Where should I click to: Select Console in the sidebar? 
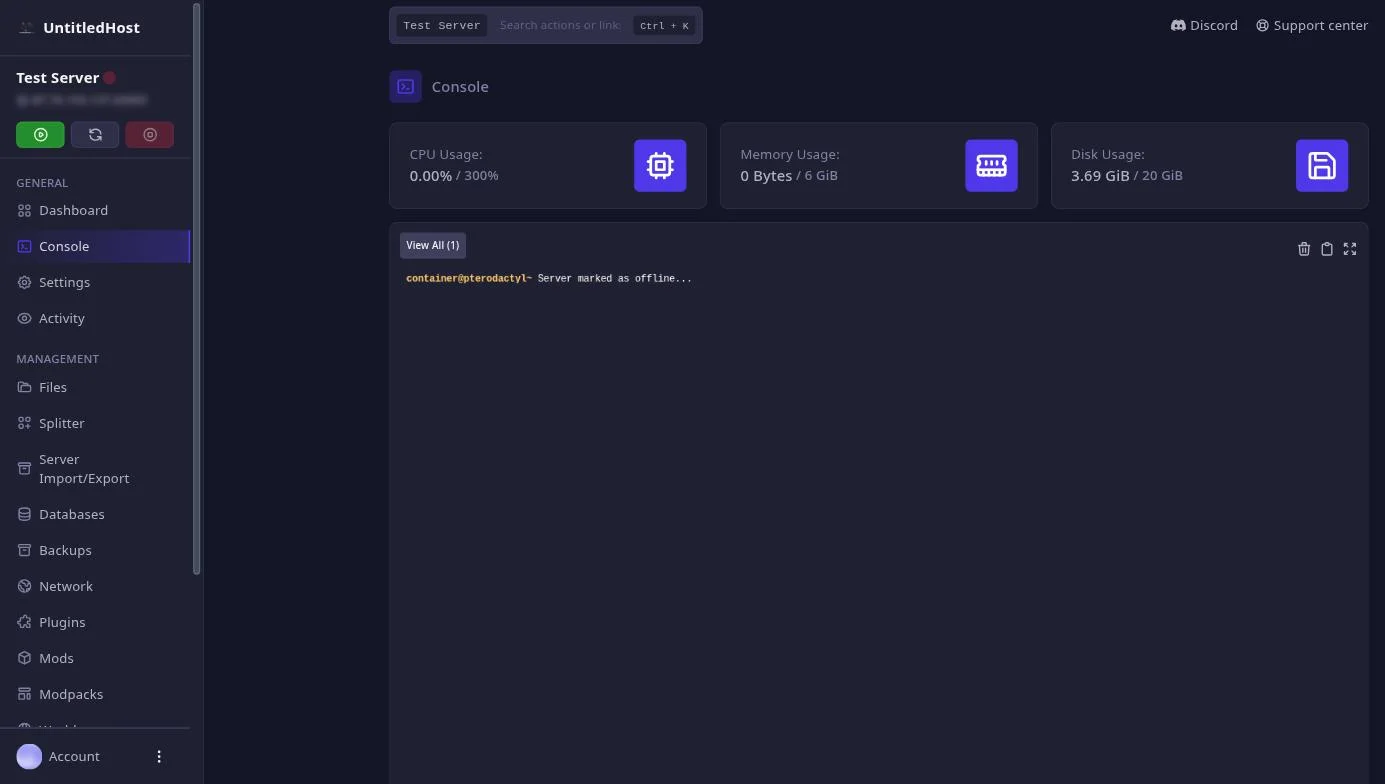coord(95,246)
